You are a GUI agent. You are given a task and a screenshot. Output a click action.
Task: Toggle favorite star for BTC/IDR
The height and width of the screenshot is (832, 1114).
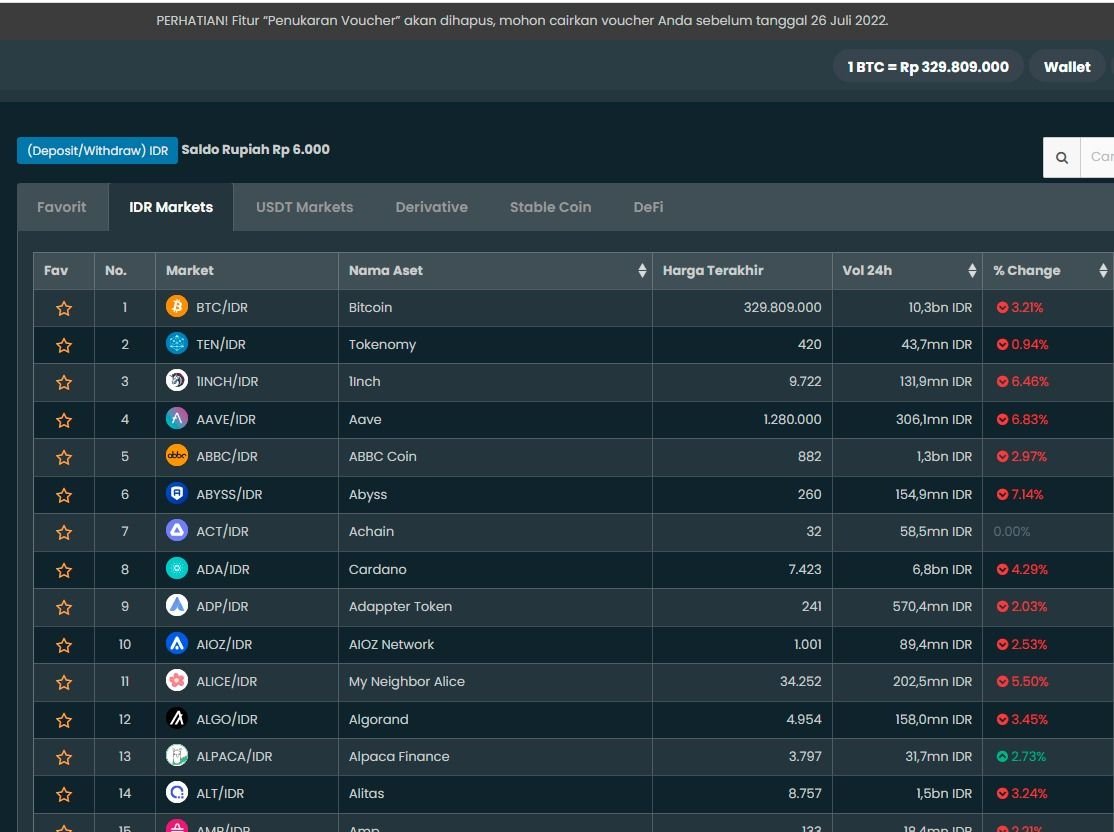pos(64,308)
